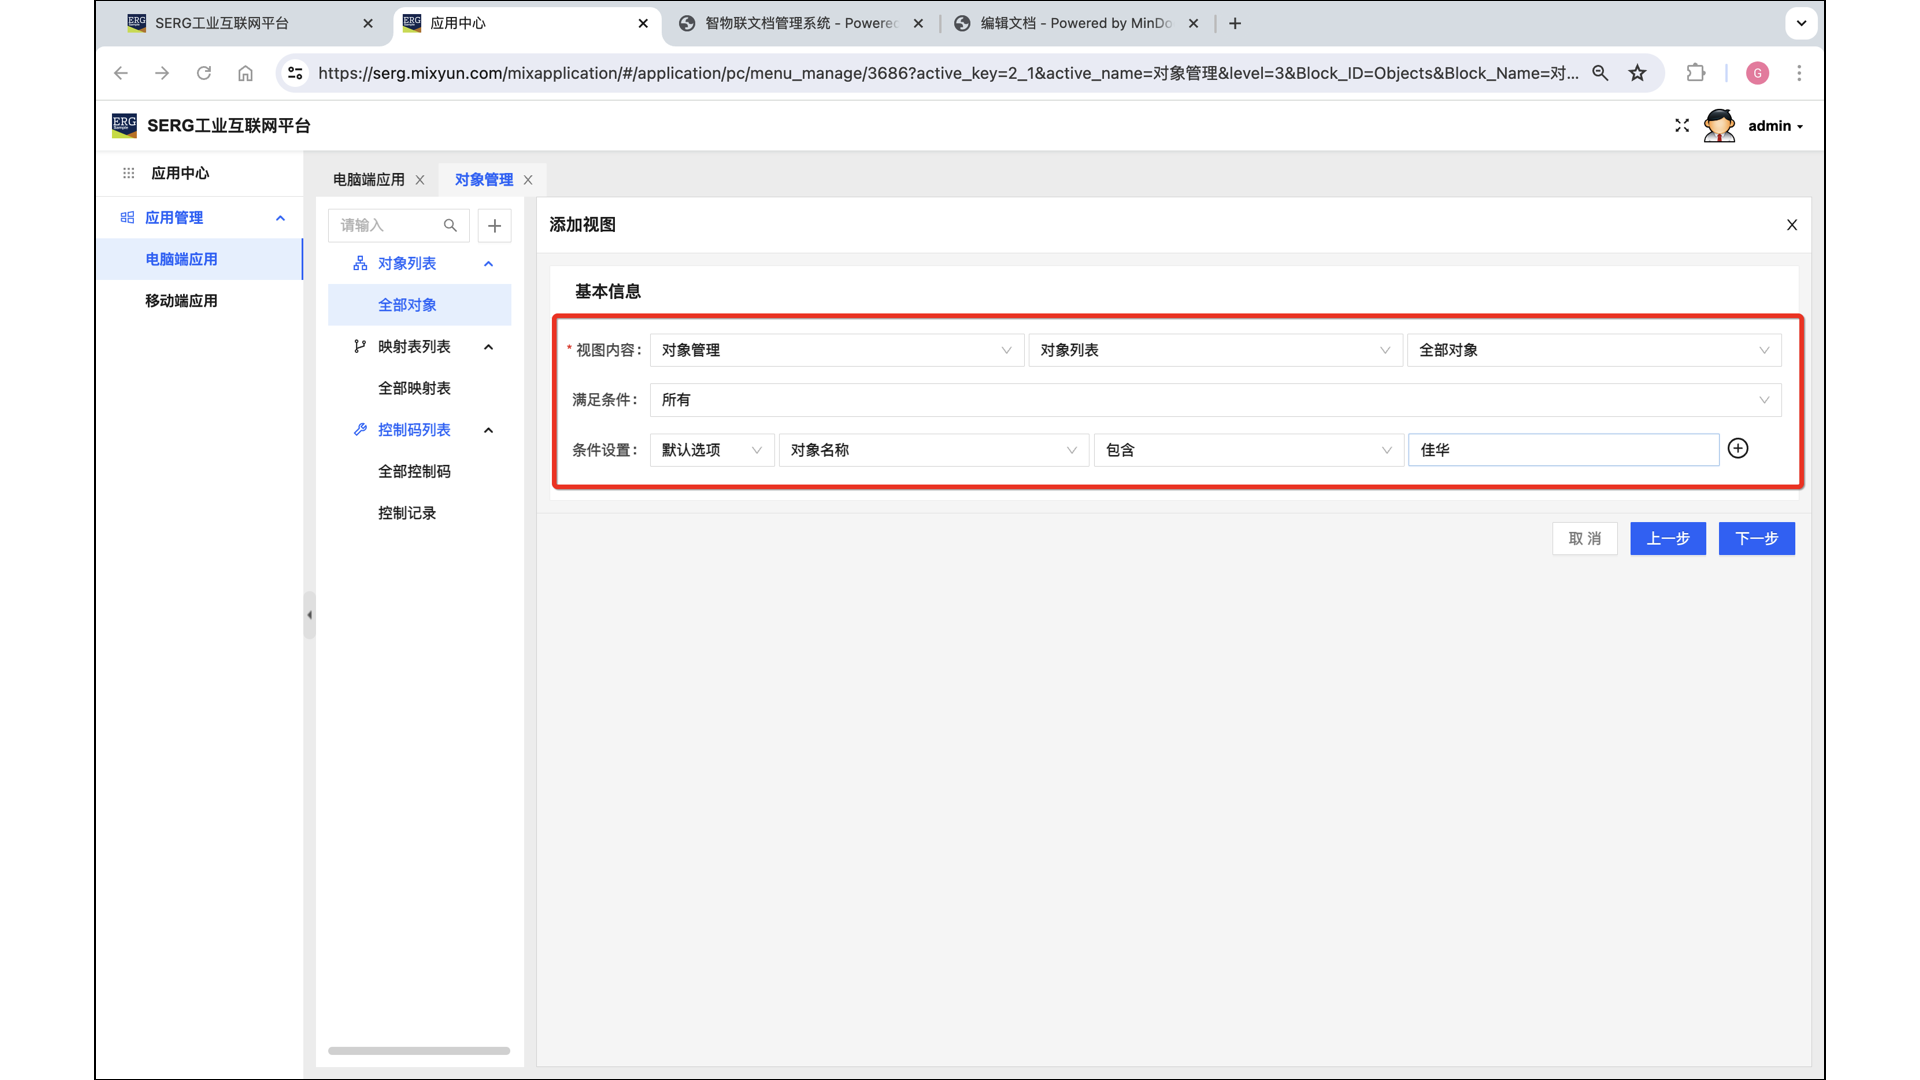Switch to the 电脑端应用 tab
Image resolution: width=1920 pixels, height=1080 pixels.
(368, 180)
